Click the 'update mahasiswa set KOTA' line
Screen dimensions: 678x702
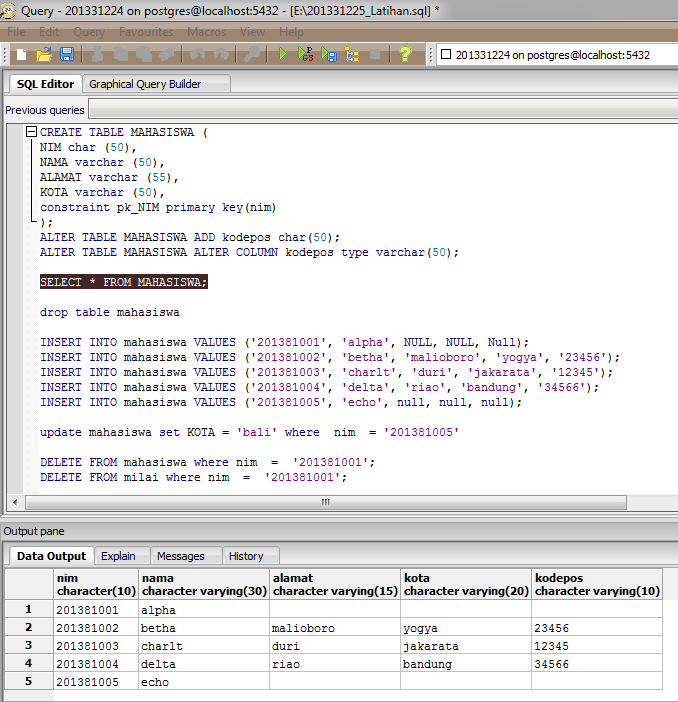point(249,432)
